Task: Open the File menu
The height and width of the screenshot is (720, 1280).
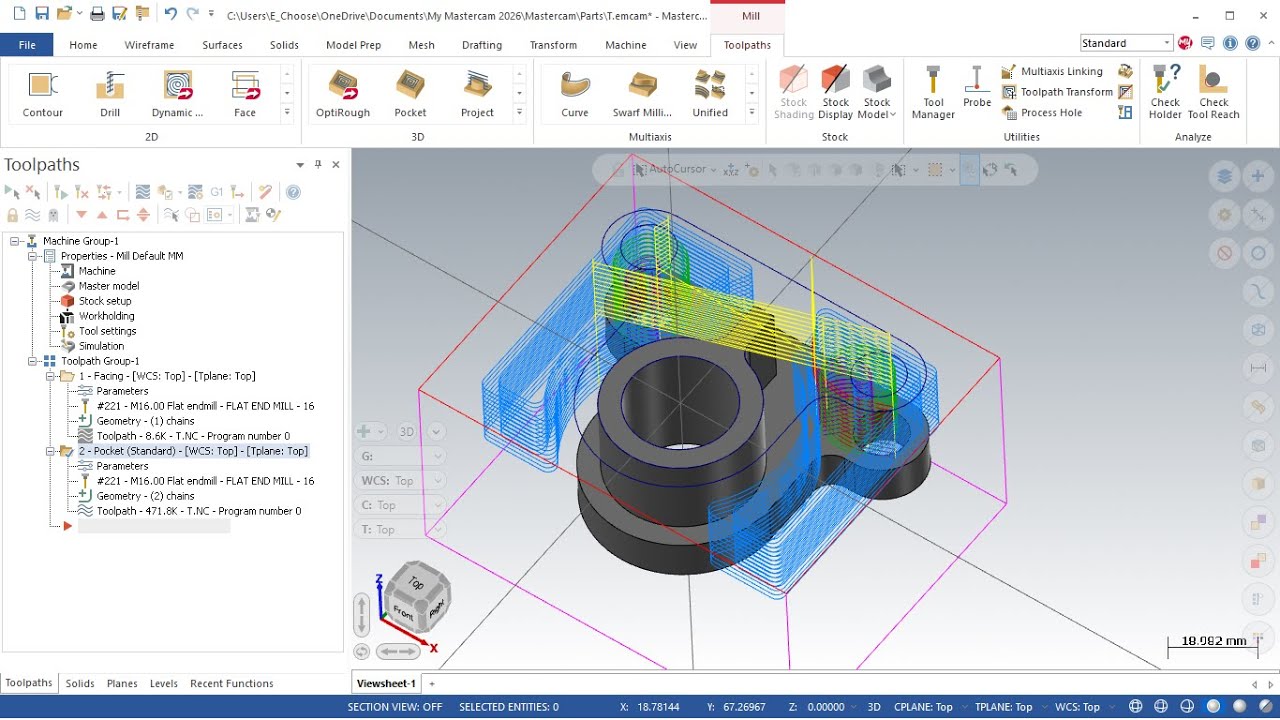Action: [x=27, y=45]
